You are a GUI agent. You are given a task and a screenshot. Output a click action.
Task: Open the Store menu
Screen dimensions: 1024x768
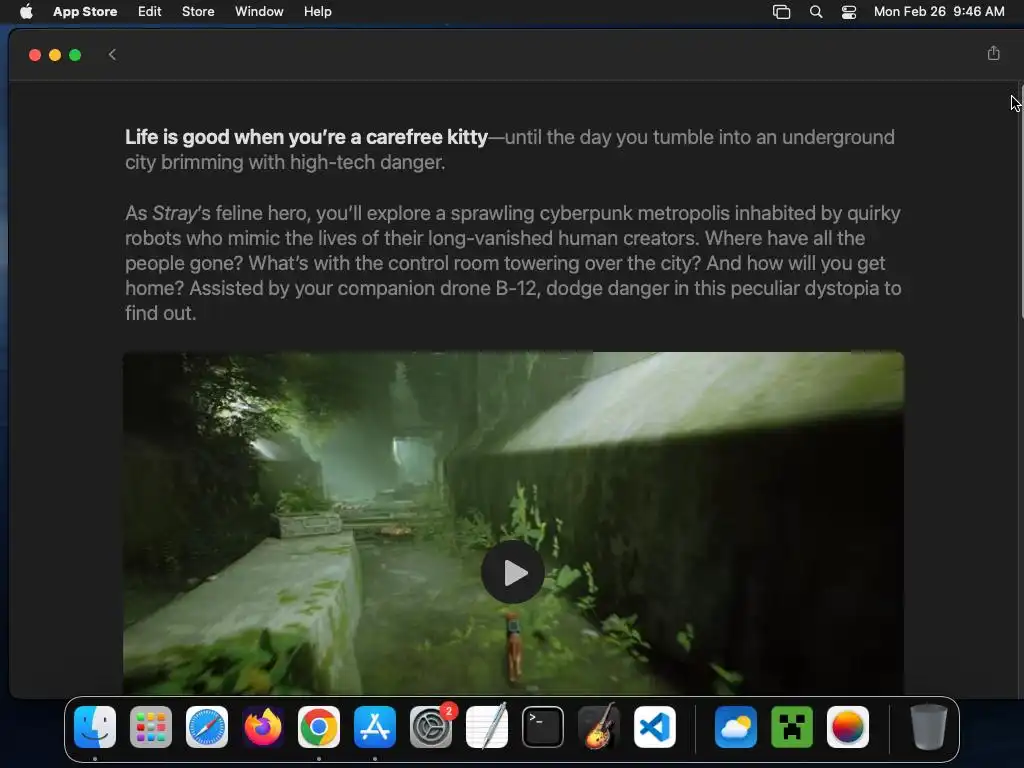pyautogui.click(x=198, y=12)
